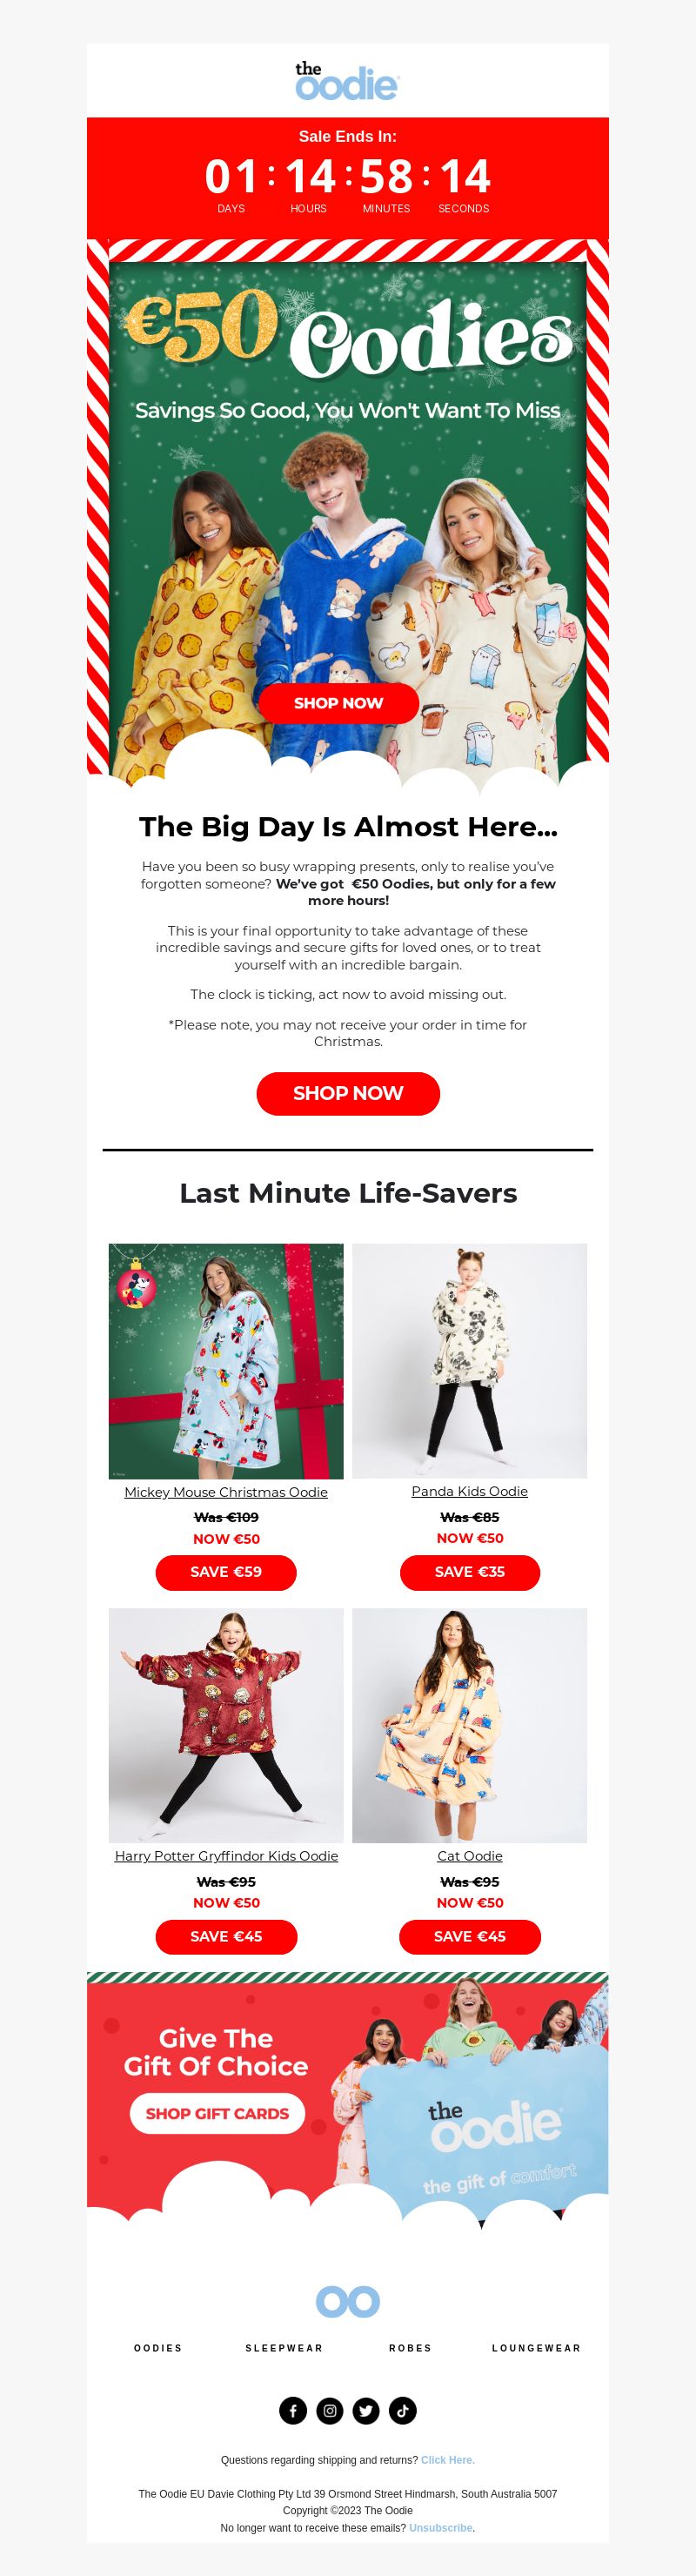Go to Oodies footer menu
This screenshot has width=696, height=2576.
click(x=158, y=2347)
